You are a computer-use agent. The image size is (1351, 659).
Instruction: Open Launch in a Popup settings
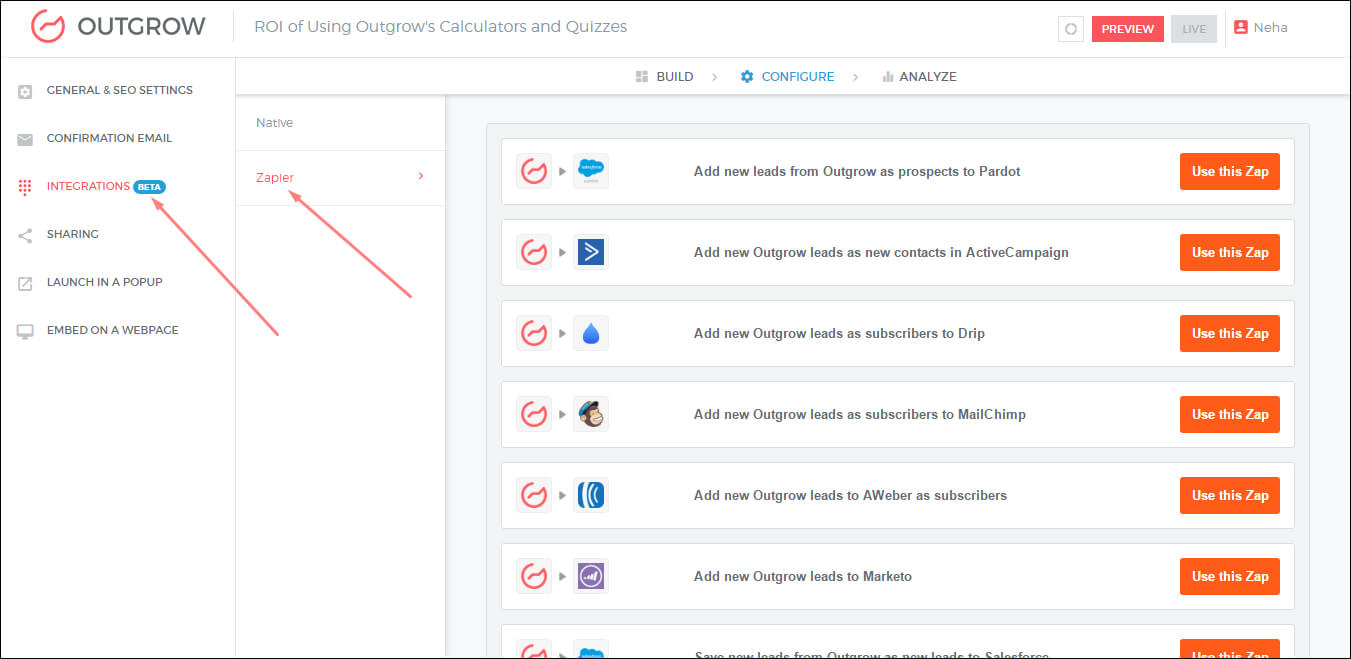pyautogui.click(x=104, y=282)
